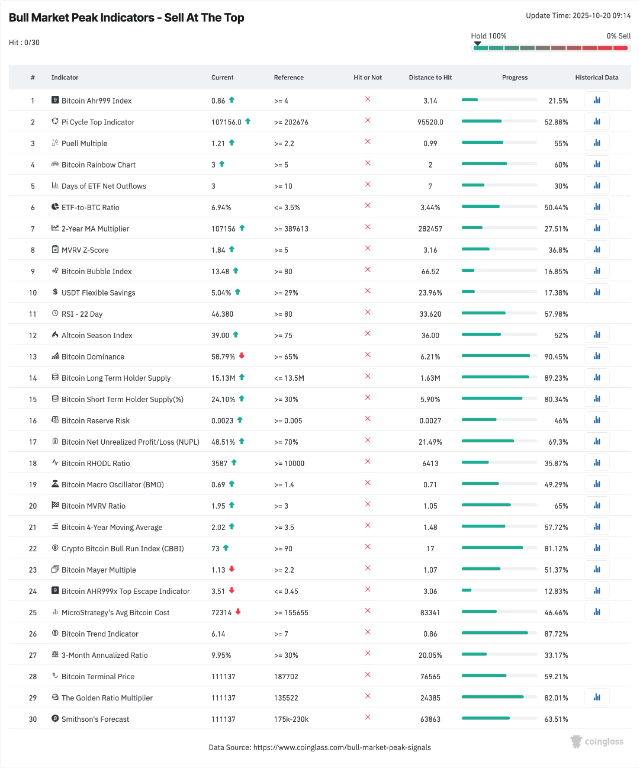Image resolution: width=639 pixels, height=768 pixels.
Task: Open Golden Ratio Multiplier historical data chart
Action: 597,697
